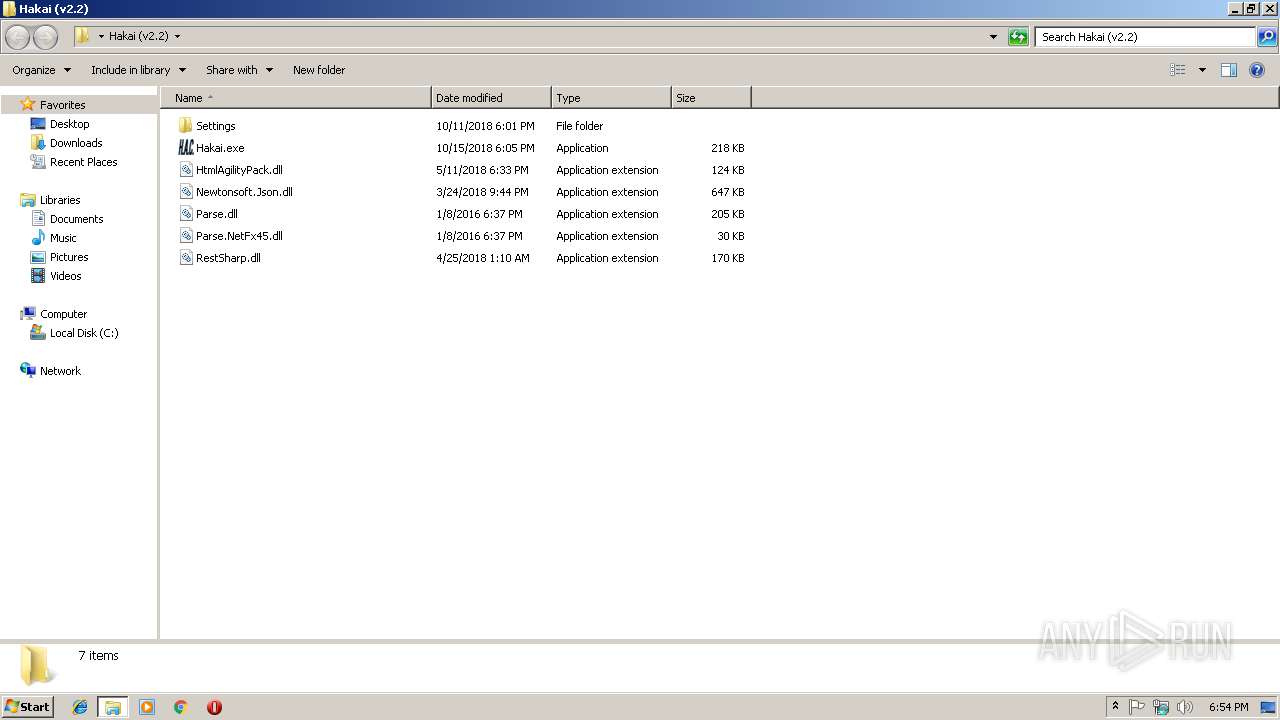Viewport: 1280px width, 720px height.
Task: Click the Forward navigation arrow
Action: coord(46,37)
